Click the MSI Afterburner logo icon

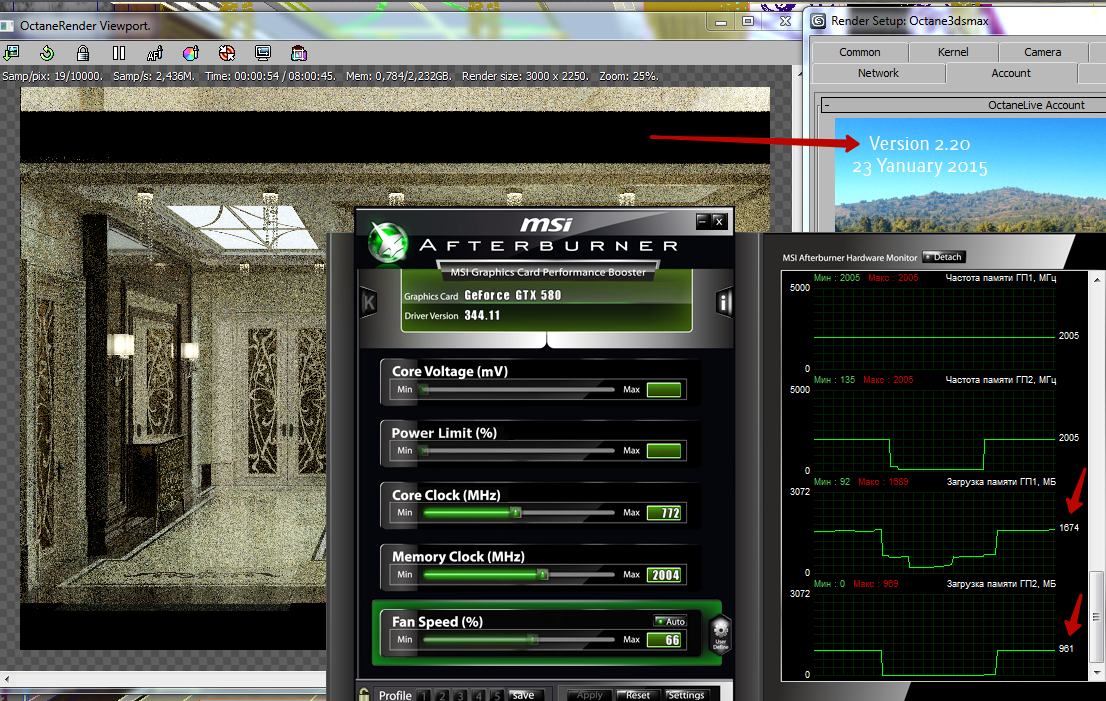pos(387,243)
